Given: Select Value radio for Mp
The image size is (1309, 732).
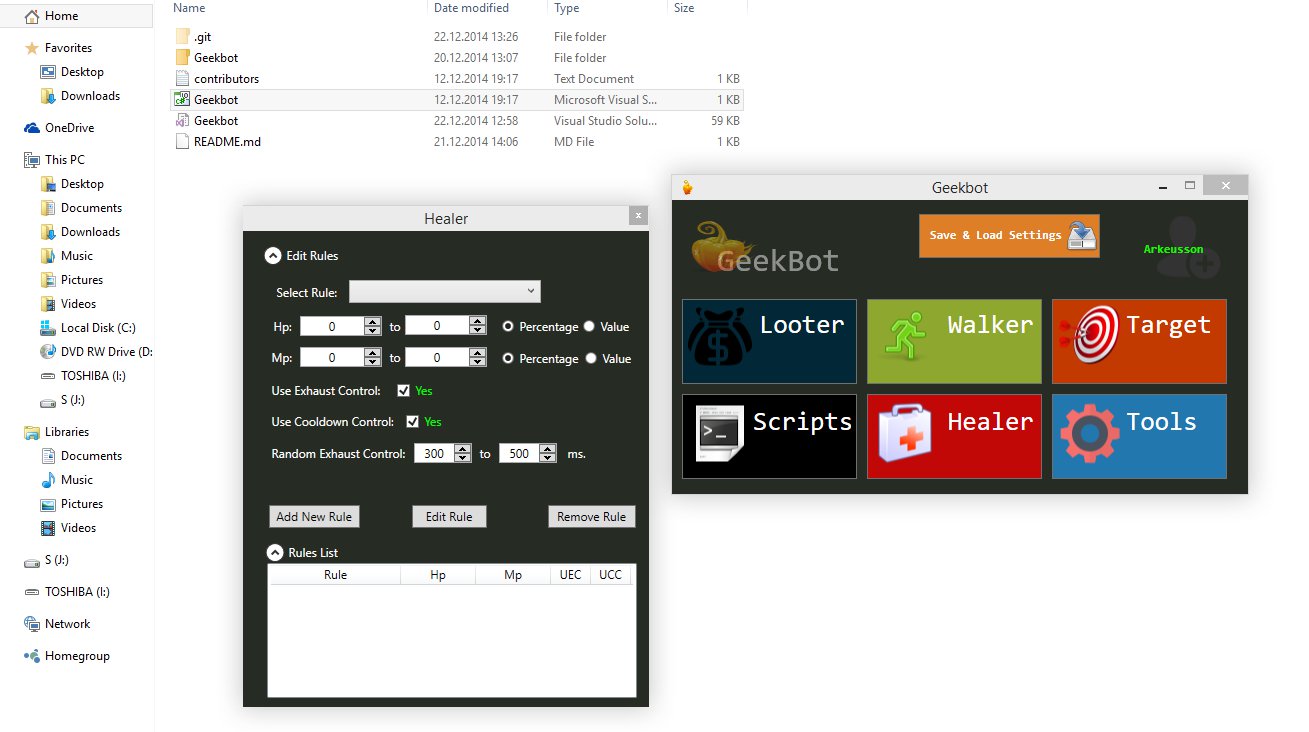Looking at the screenshot, I should pos(589,358).
